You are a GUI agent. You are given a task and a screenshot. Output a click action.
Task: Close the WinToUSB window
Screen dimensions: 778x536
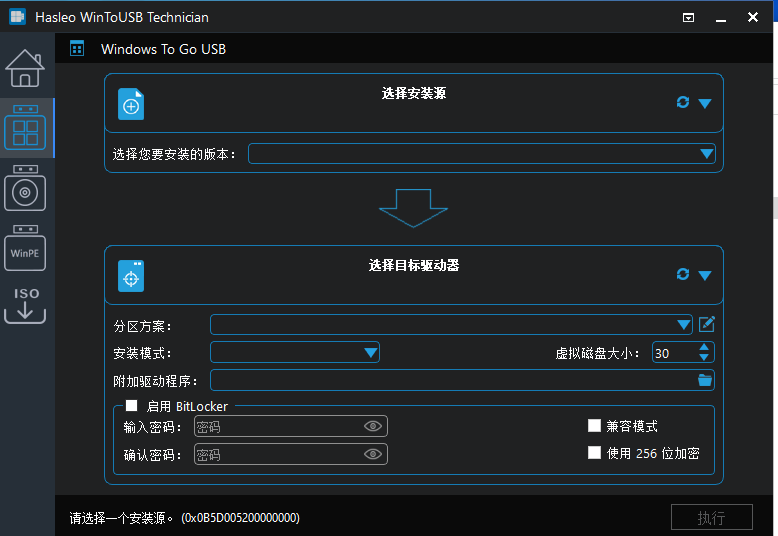coord(753,17)
